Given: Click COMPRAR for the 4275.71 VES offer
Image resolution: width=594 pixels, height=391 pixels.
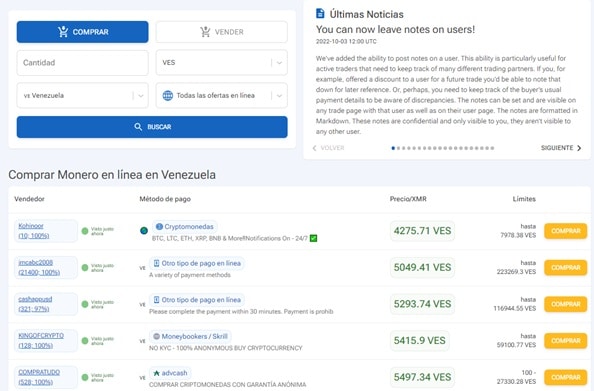Looking at the screenshot, I should point(566,231).
